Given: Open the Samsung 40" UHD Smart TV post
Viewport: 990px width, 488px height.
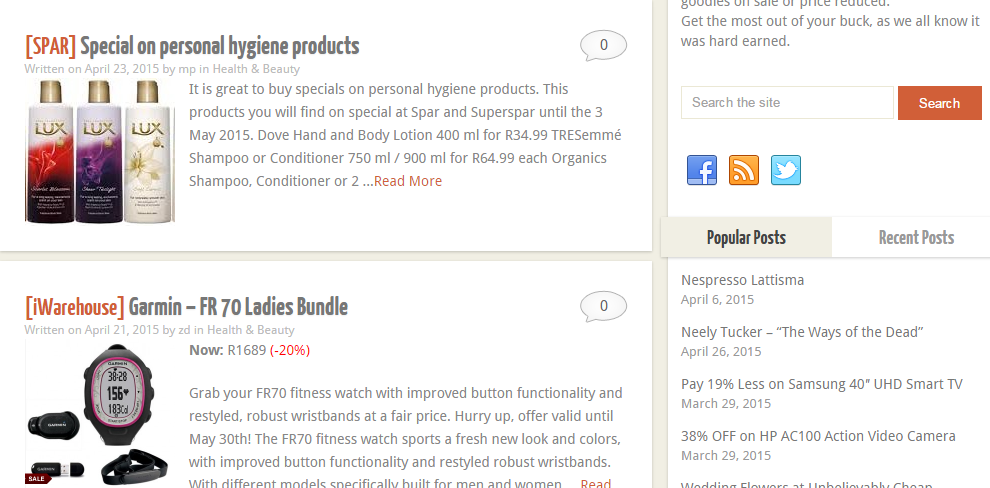Looking at the screenshot, I should 821,384.
